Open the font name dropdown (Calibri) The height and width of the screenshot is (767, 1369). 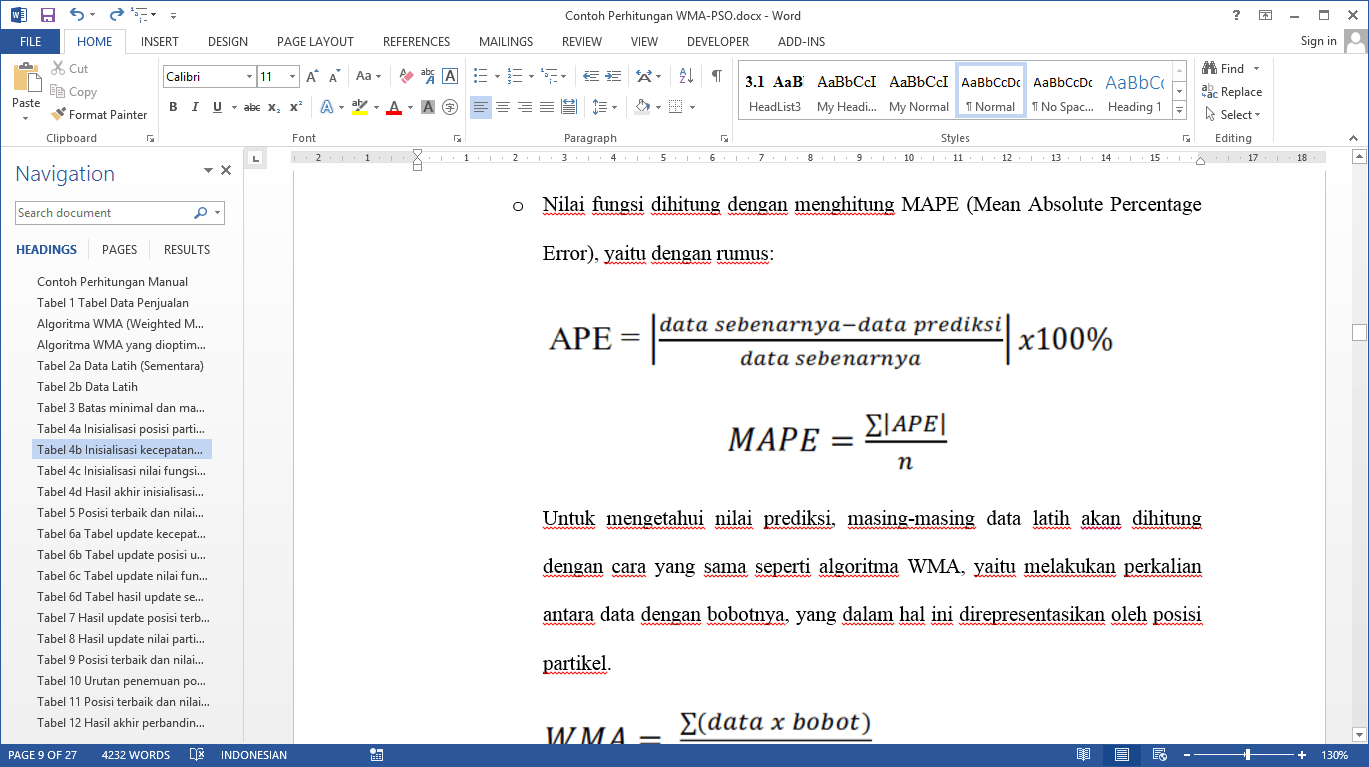point(249,77)
